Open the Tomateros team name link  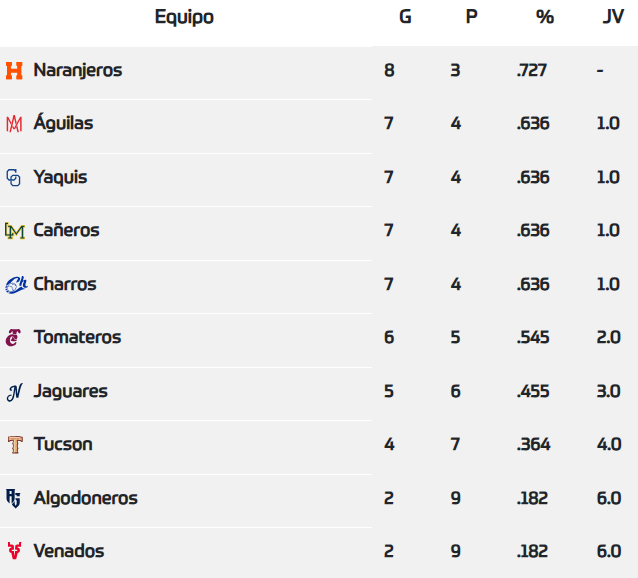tap(77, 338)
